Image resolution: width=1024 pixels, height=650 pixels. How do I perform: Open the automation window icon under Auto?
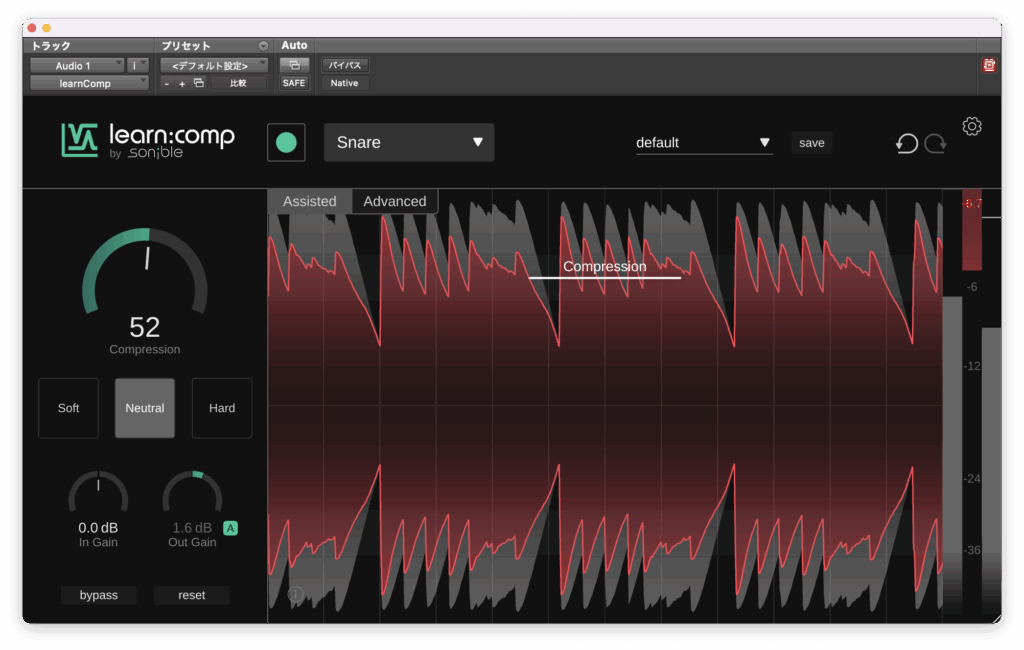[x=294, y=65]
